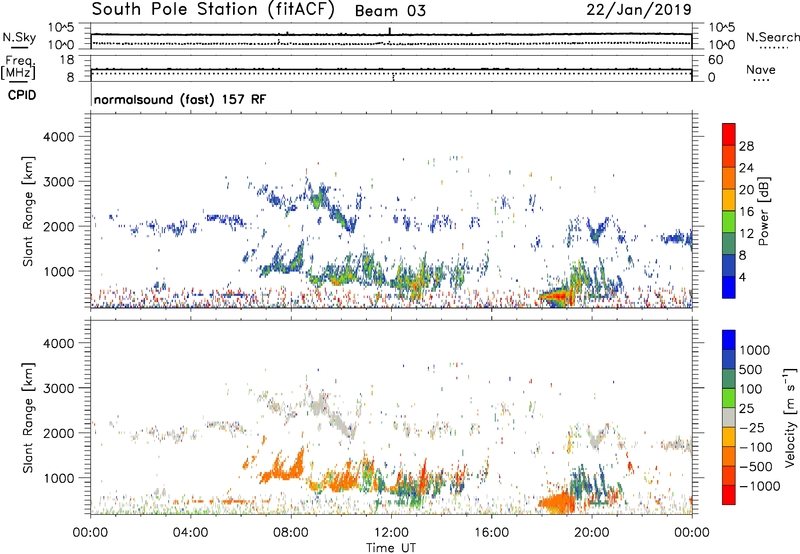Image resolution: width=800 pixels, height=554 pixels.
Task: Click the 'Beam 03' label
Action: click(390, 11)
